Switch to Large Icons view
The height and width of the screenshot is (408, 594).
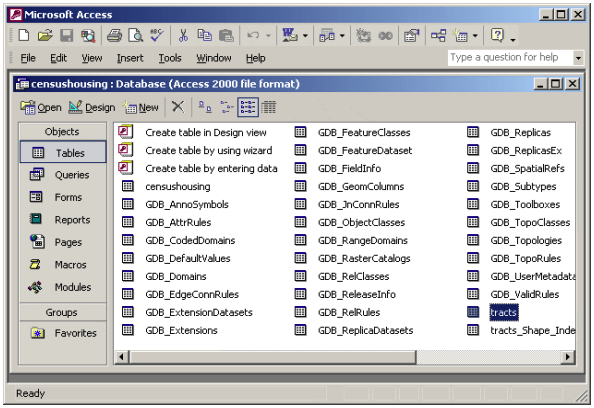coord(205,107)
